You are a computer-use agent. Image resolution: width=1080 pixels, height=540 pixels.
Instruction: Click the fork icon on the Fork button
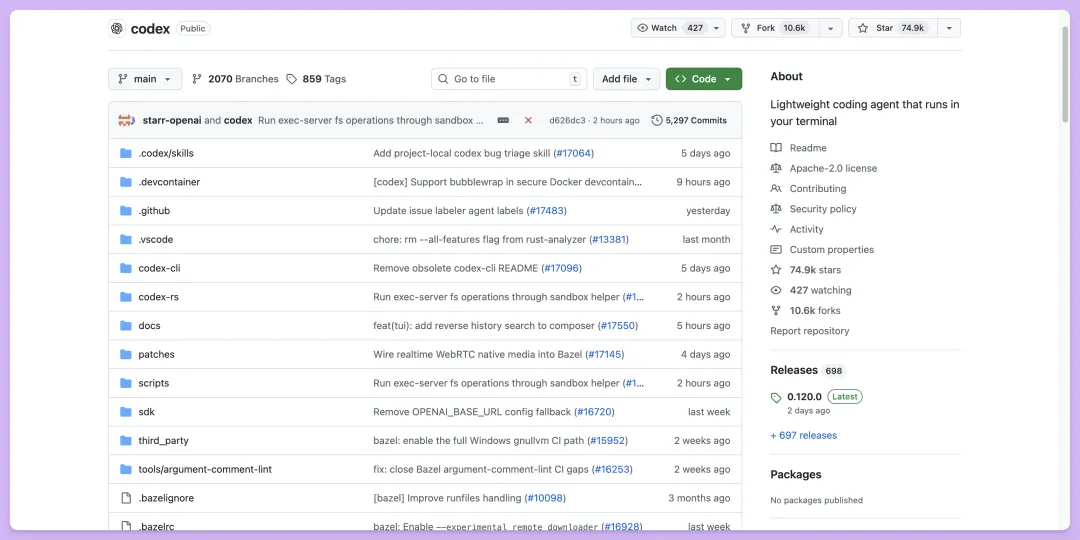pos(745,28)
